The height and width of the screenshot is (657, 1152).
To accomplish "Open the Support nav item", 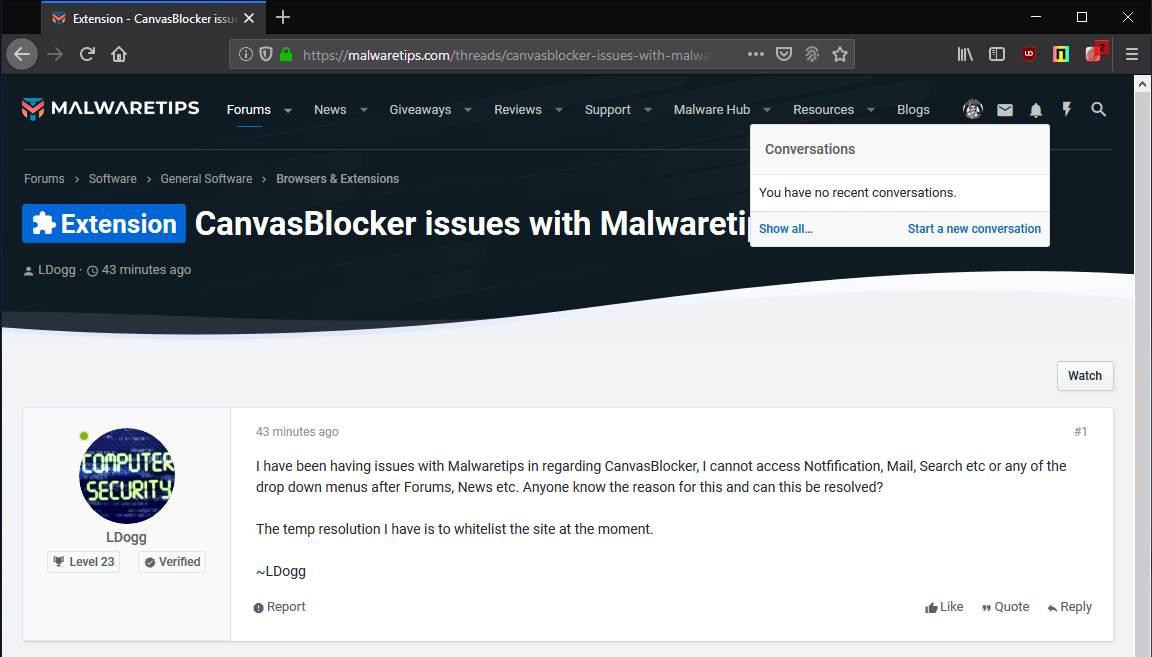I will pos(608,110).
